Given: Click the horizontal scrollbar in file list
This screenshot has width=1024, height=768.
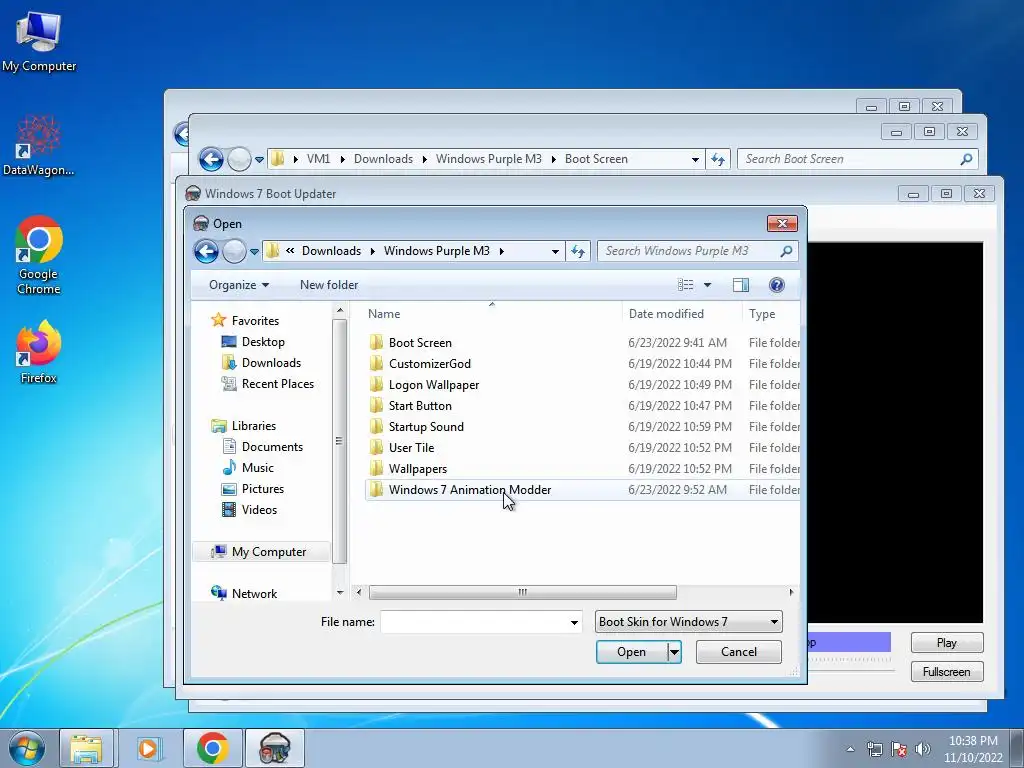Looking at the screenshot, I should pyautogui.click(x=522, y=592).
